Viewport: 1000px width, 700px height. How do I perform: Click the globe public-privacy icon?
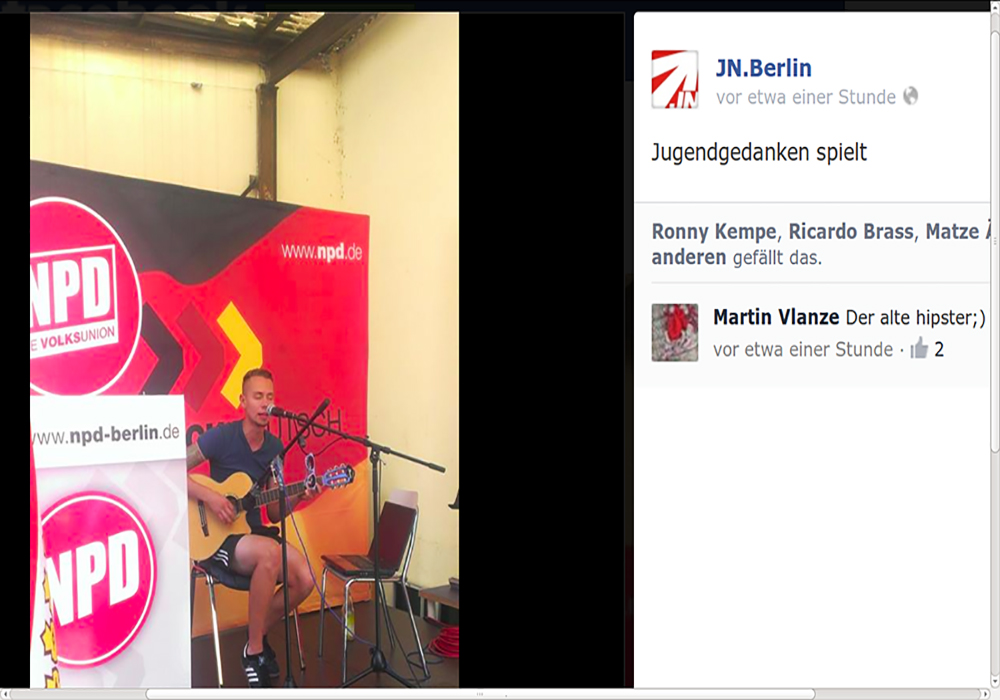tap(911, 96)
